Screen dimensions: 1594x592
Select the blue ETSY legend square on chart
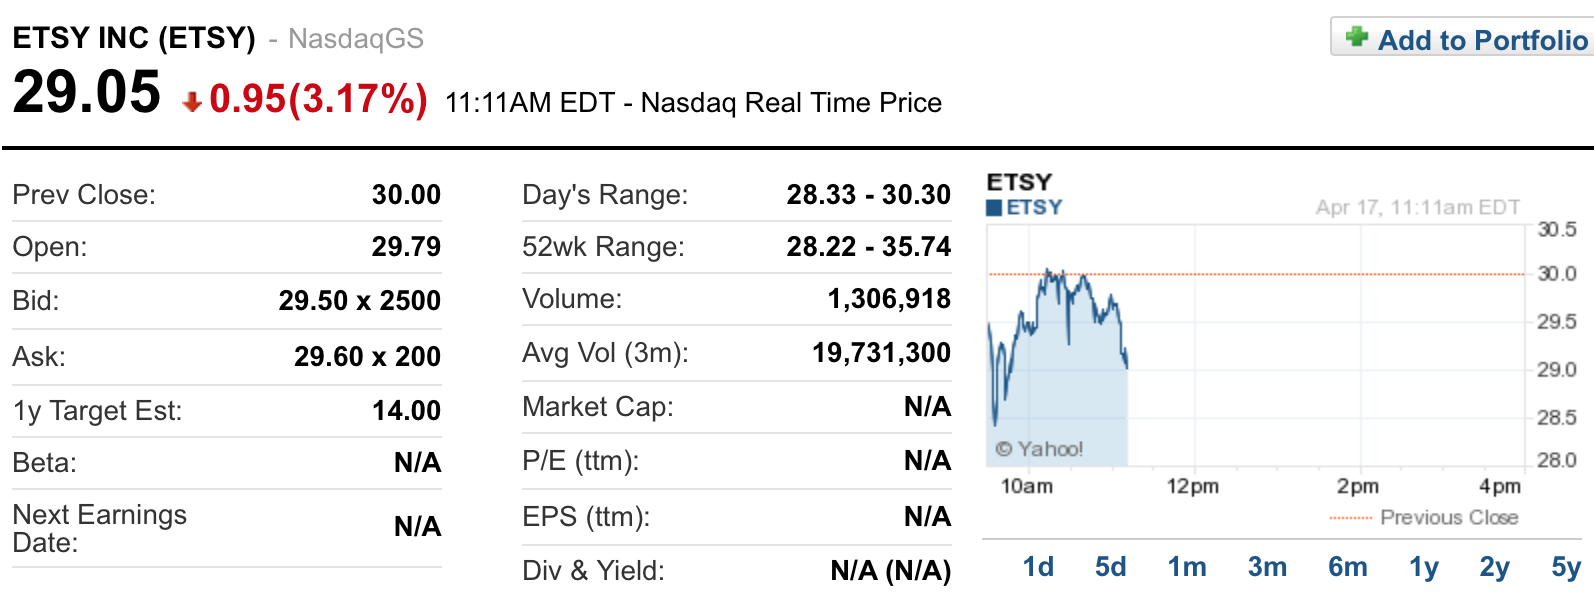pyautogui.click(x=996, y=209)
